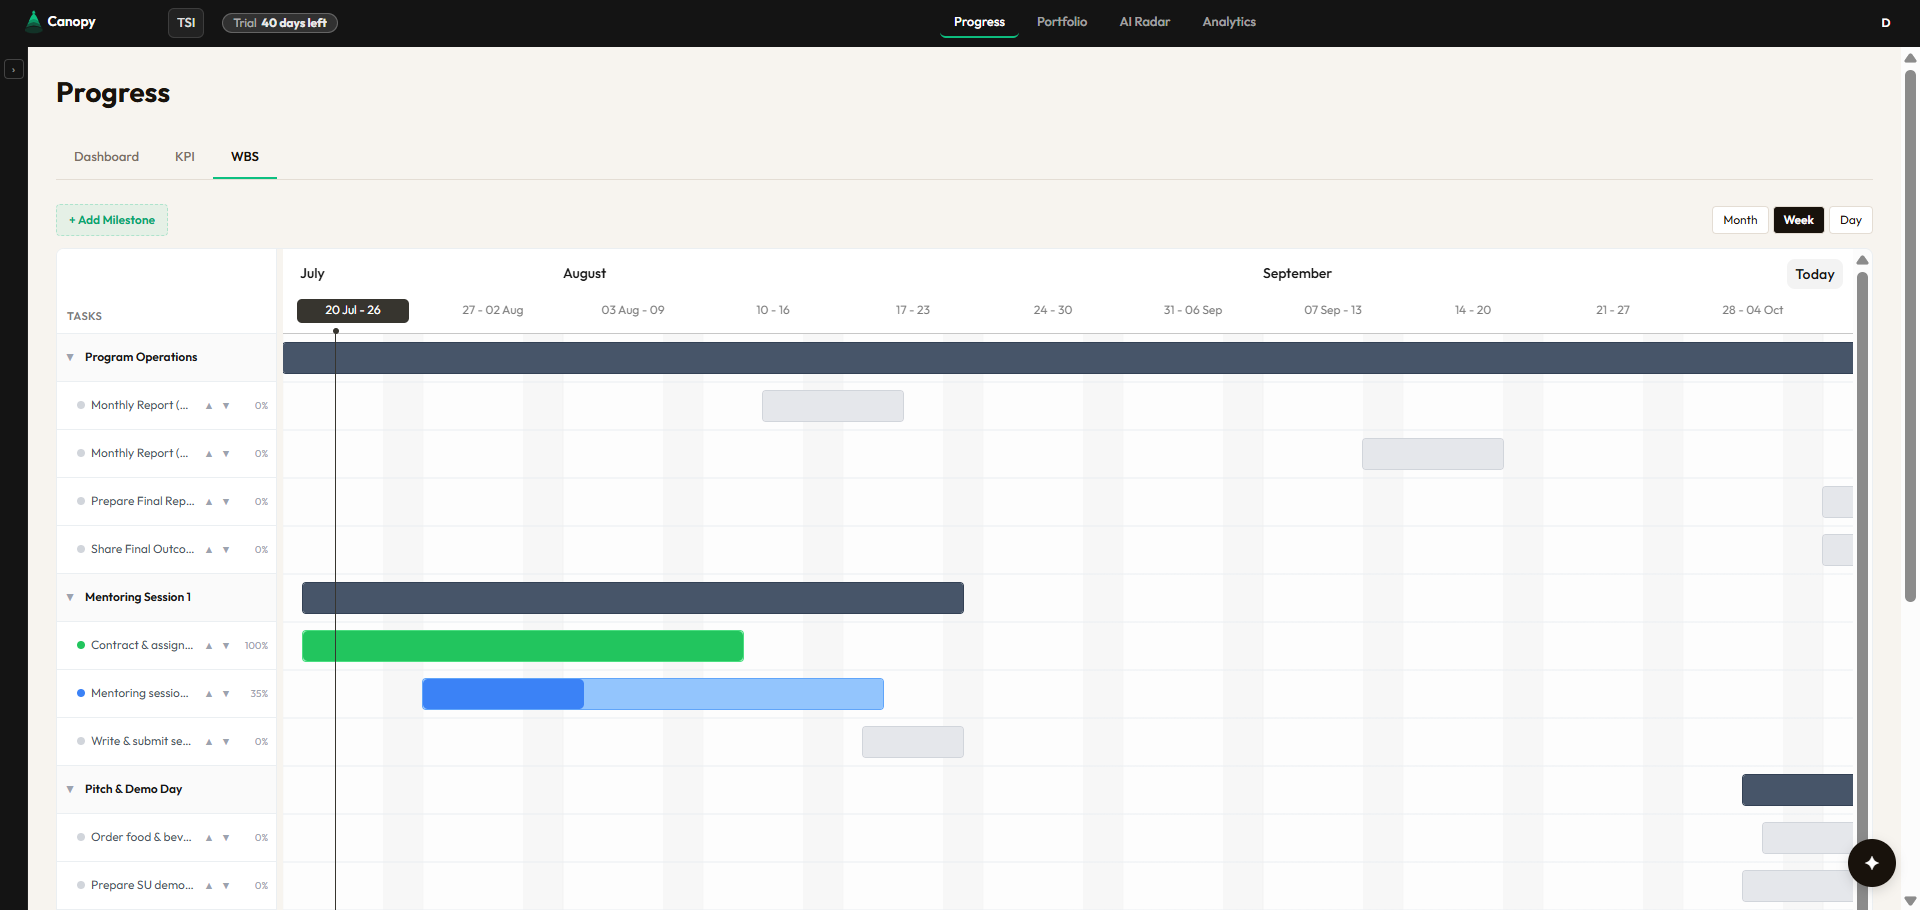Move Monthly Report first task up arrow

click(x=209, y=406)
